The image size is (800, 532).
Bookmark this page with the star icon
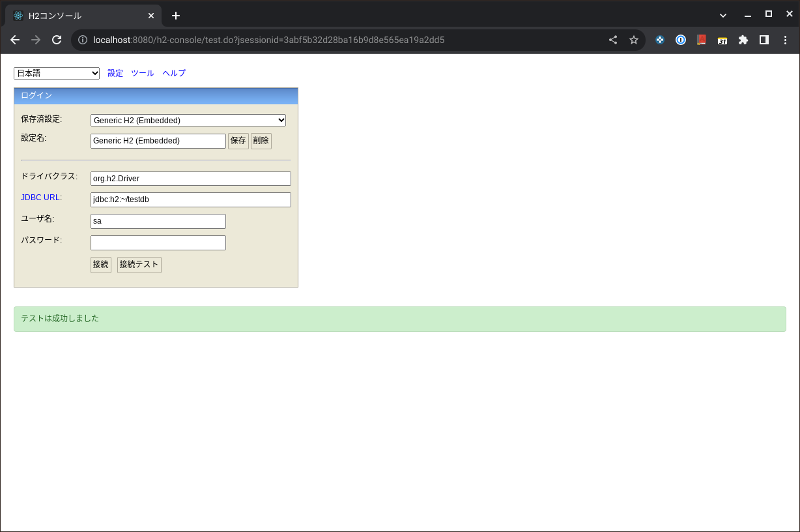[x=634, y=40]
